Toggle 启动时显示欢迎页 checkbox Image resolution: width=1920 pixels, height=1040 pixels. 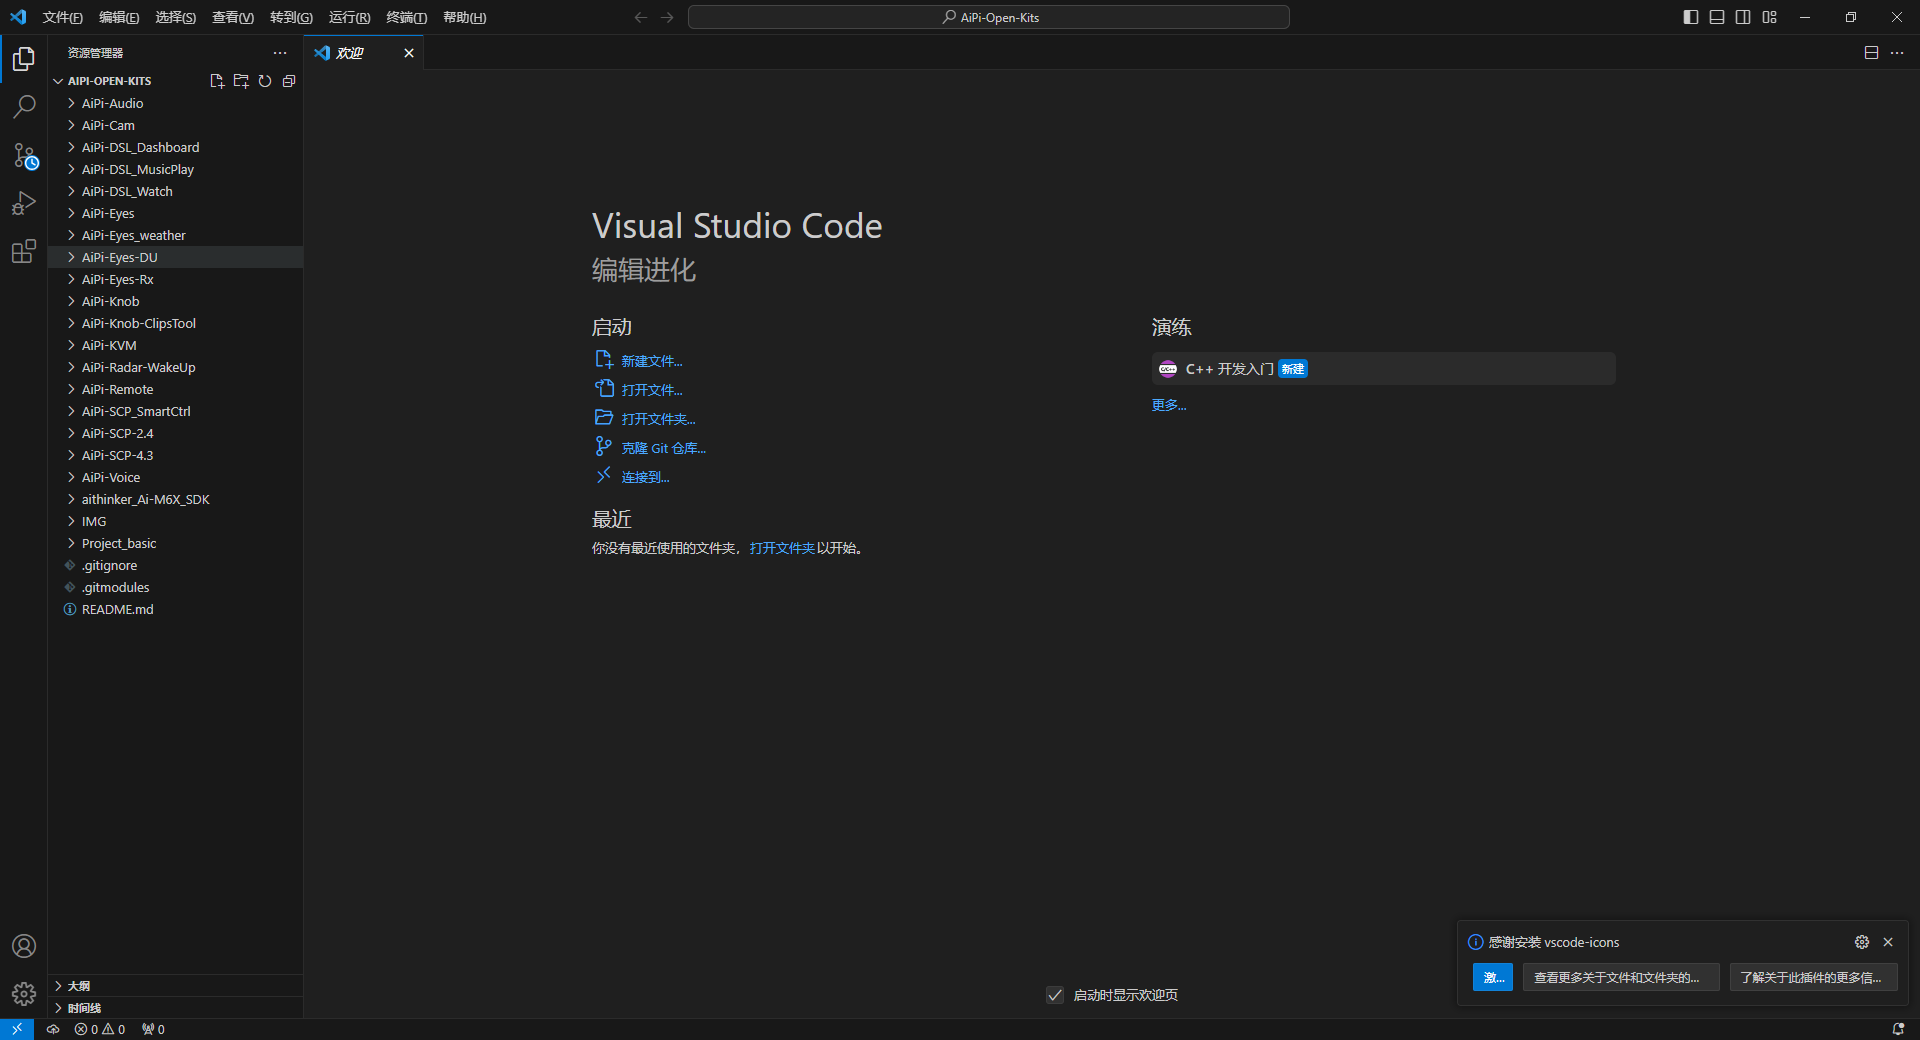pos(1055,995)
